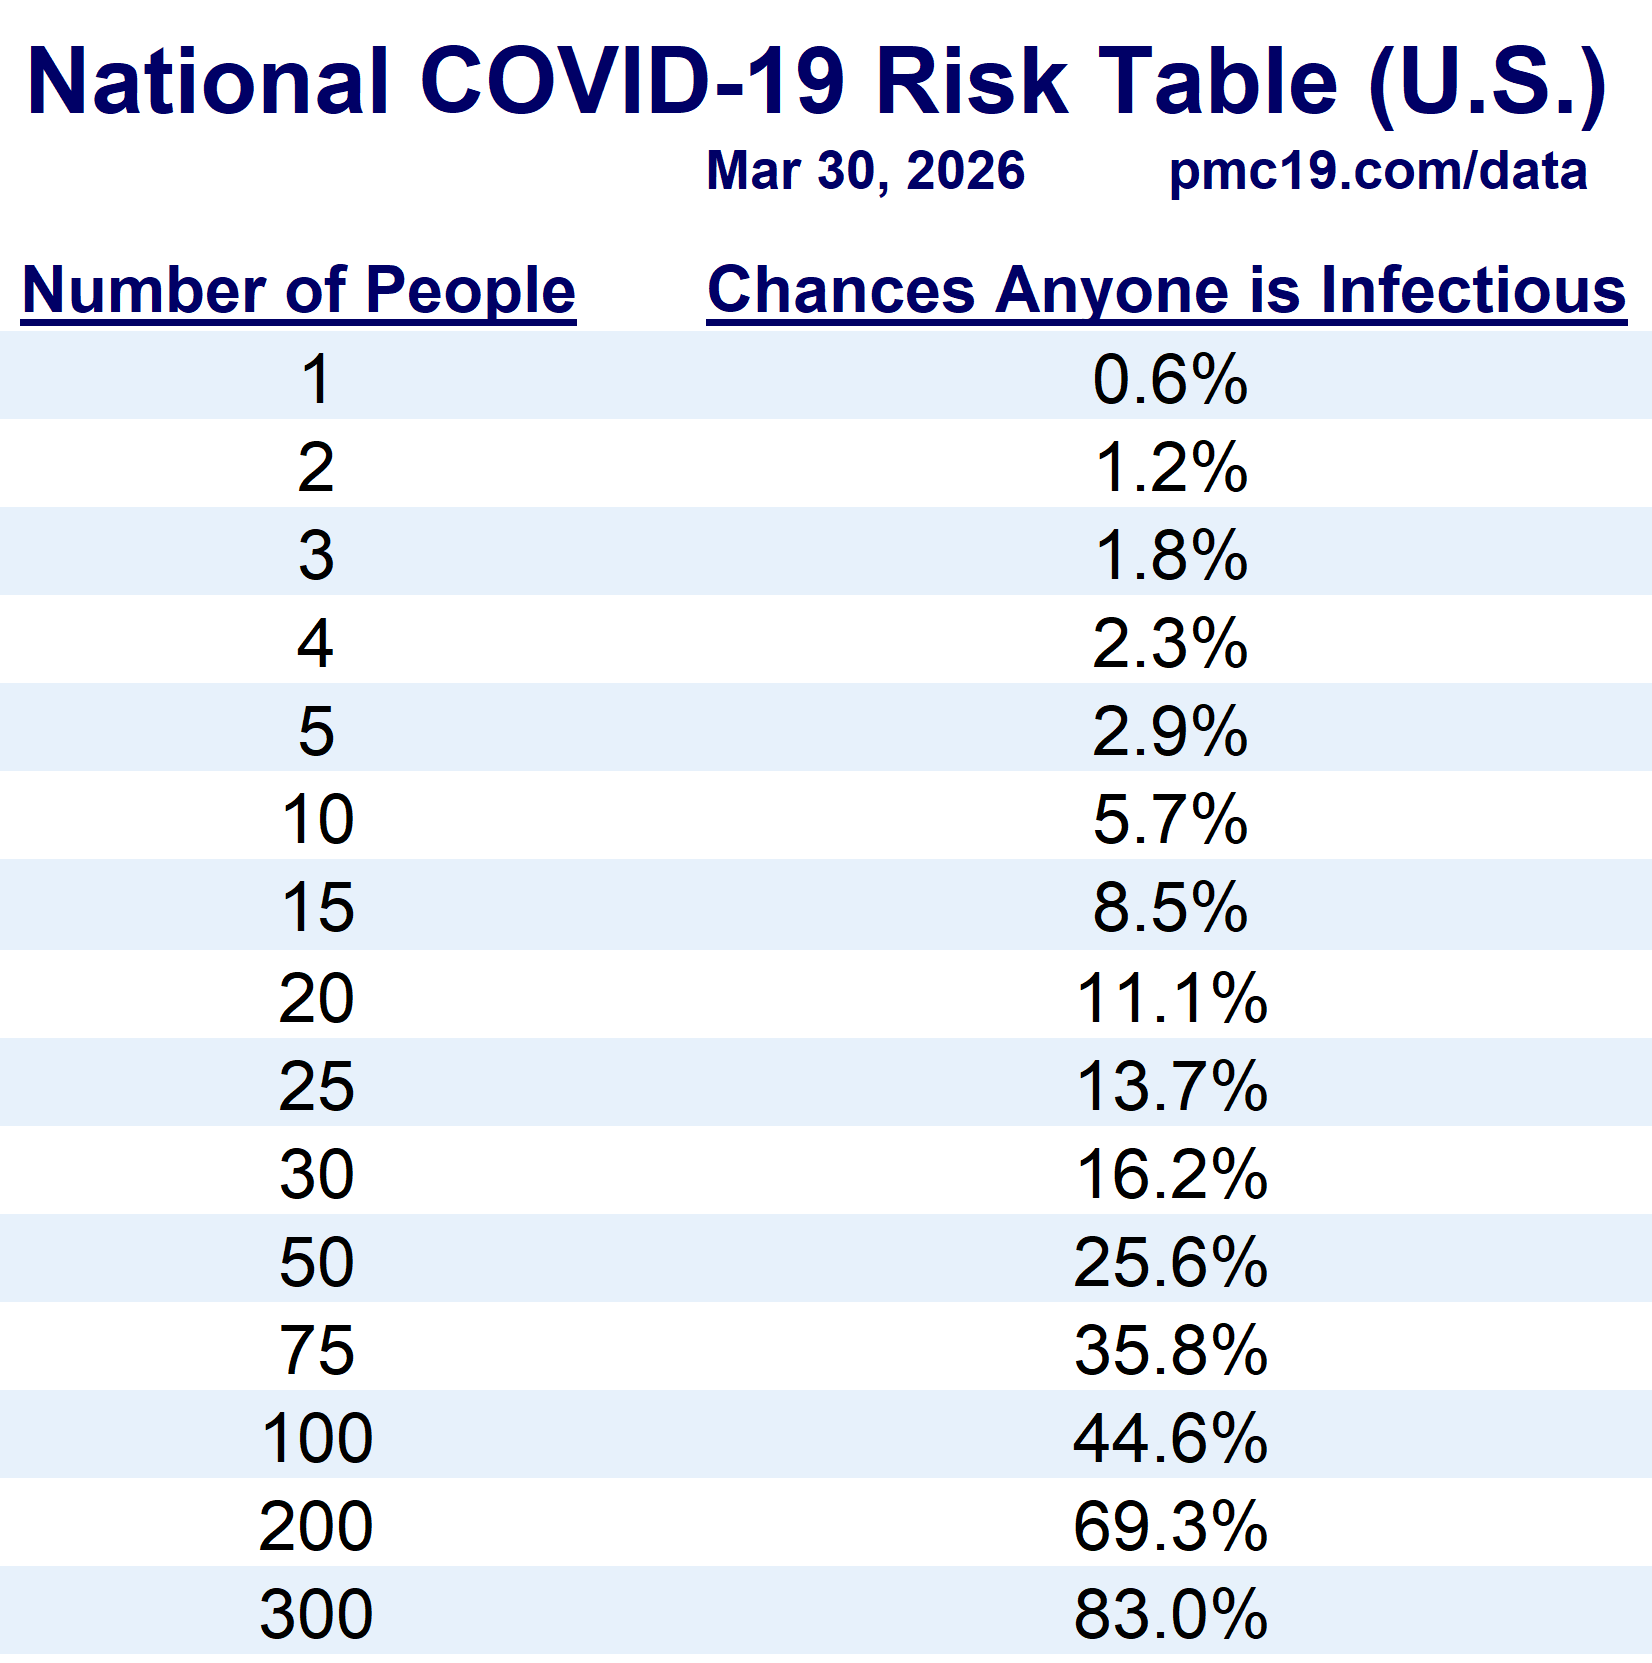Viewport: 1652px width, 1663px height.
Task: Click the 'Number of People' column header
Action: 298,291
